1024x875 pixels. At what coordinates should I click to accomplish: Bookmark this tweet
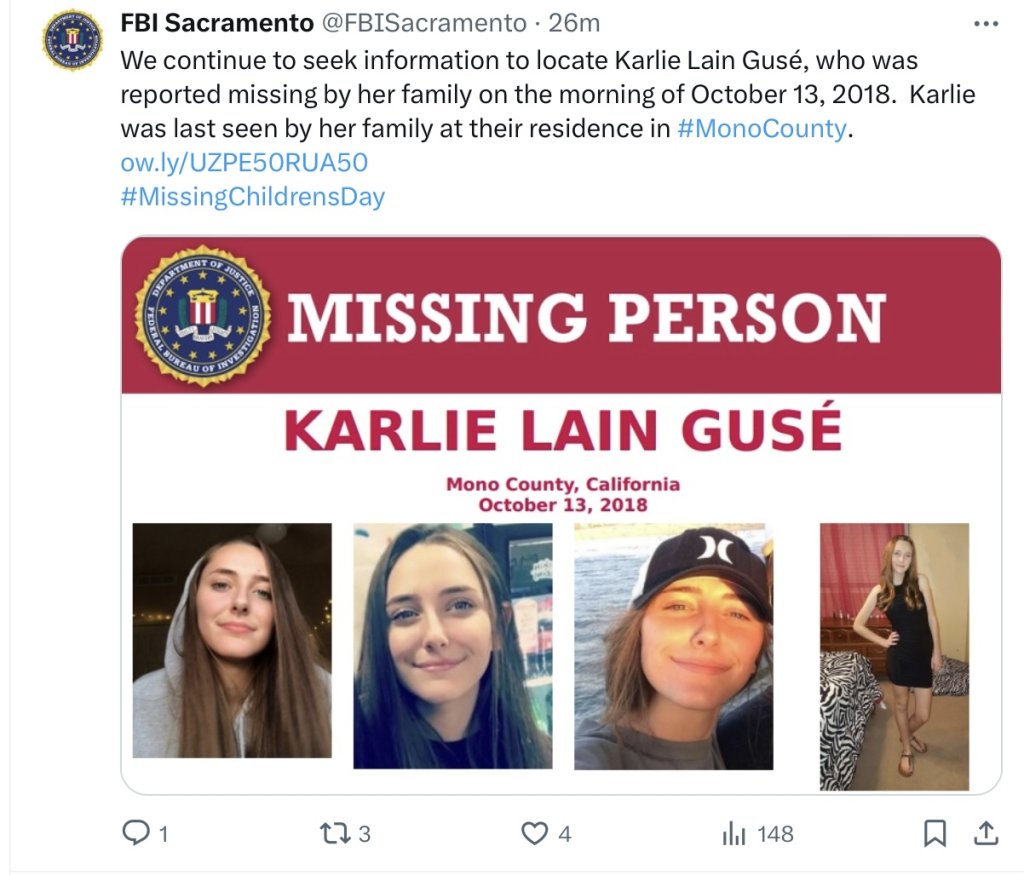click(935, 833)
